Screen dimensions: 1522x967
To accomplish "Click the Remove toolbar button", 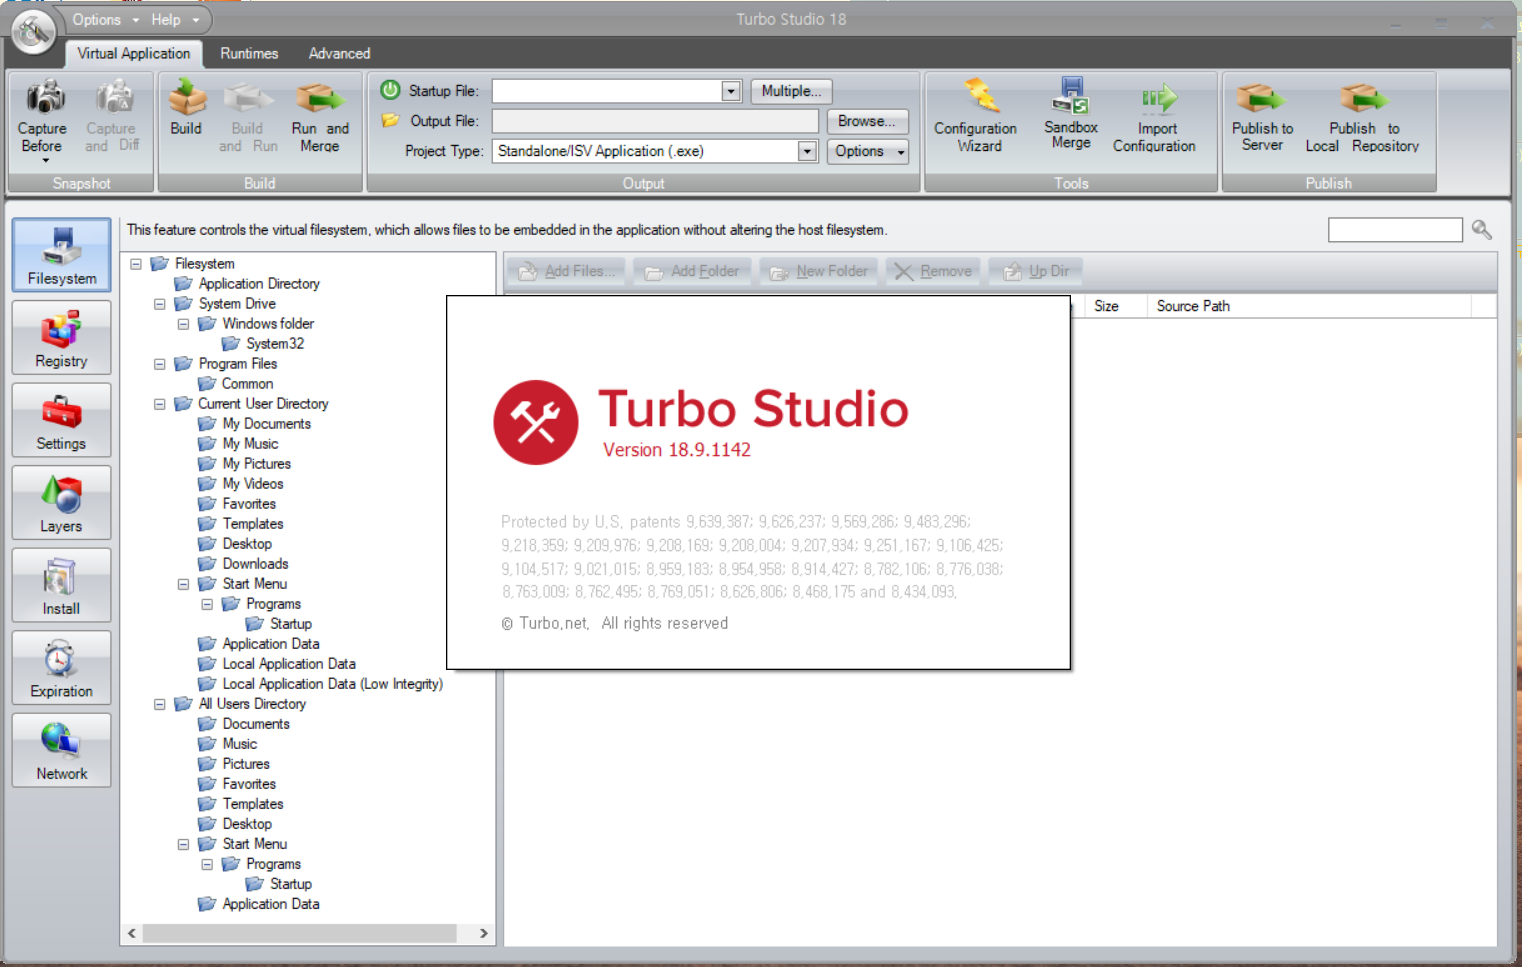I will coord(933,271).
